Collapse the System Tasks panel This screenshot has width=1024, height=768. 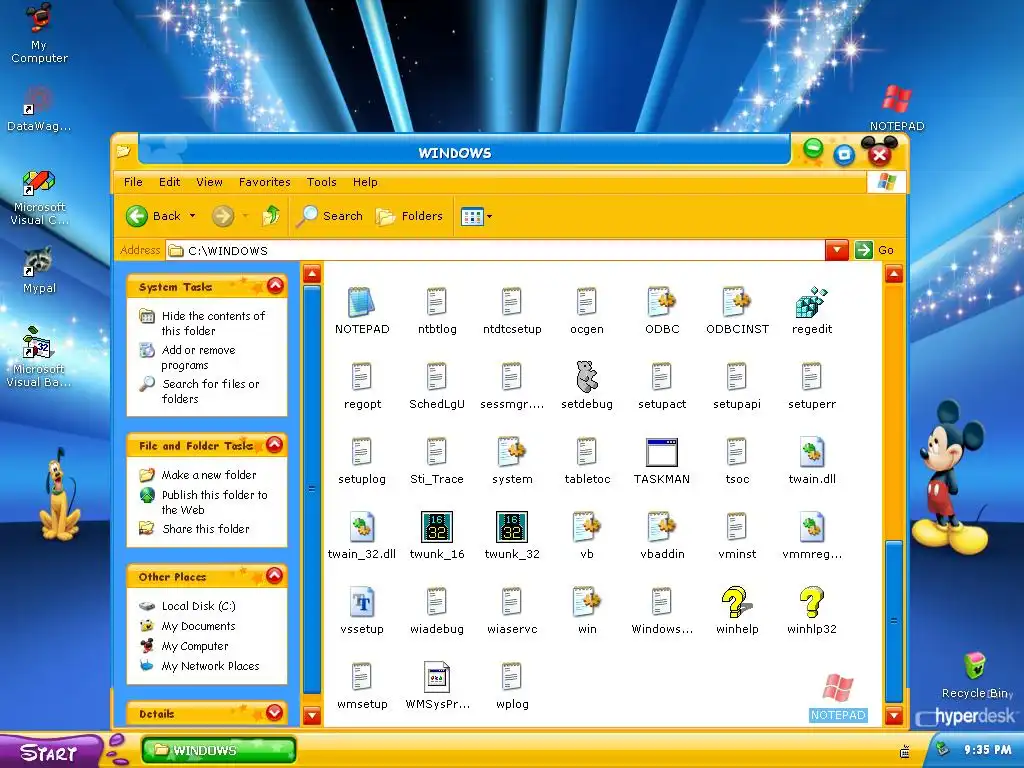276,286
